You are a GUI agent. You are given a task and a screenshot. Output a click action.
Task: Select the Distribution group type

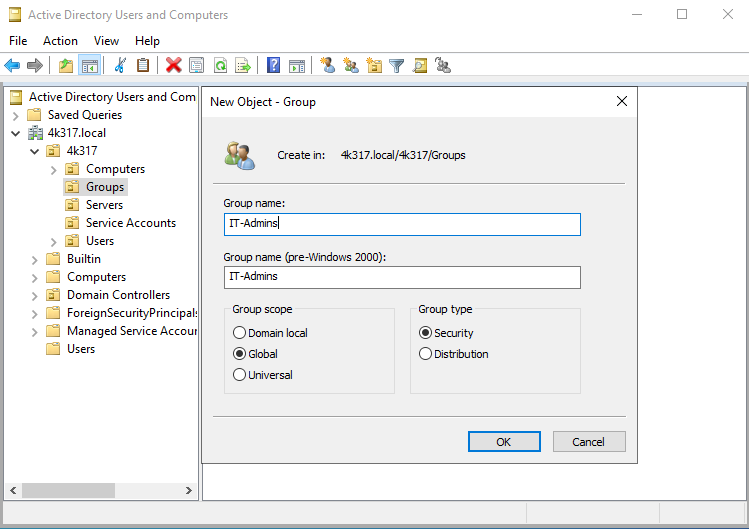point(454,354)
